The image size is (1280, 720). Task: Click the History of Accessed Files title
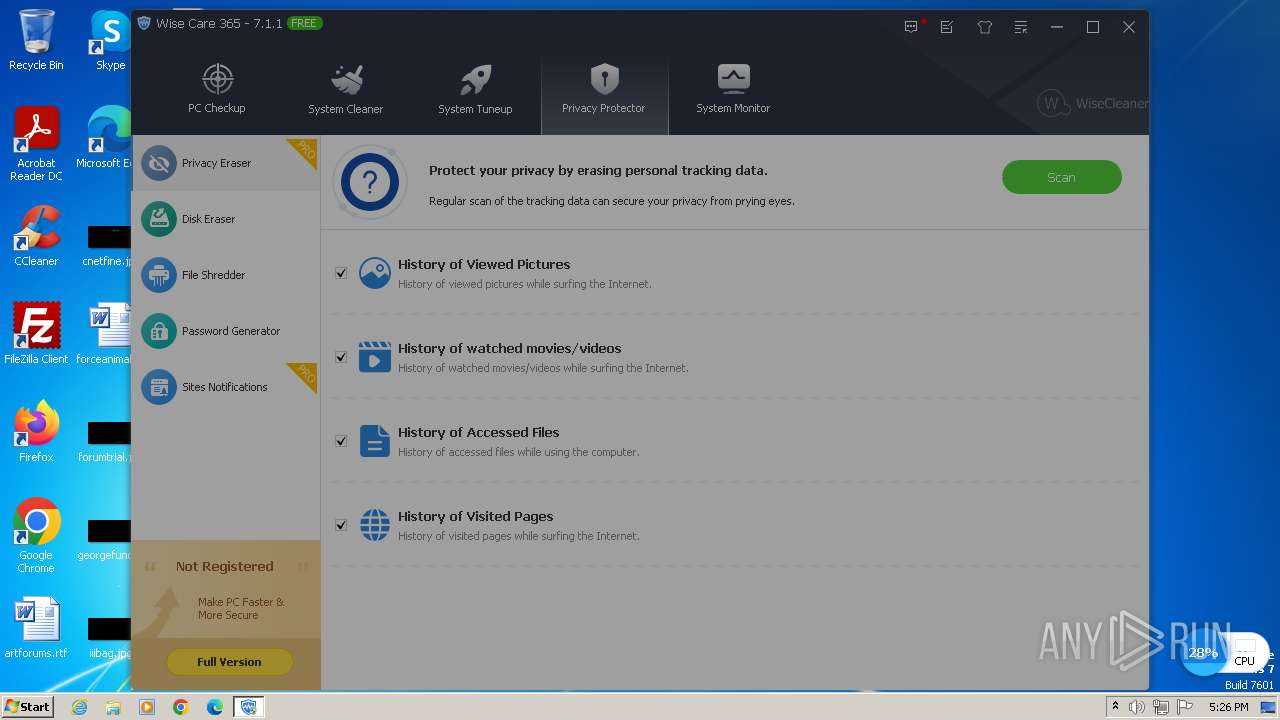pyautogui.click(x=478, y=432)
